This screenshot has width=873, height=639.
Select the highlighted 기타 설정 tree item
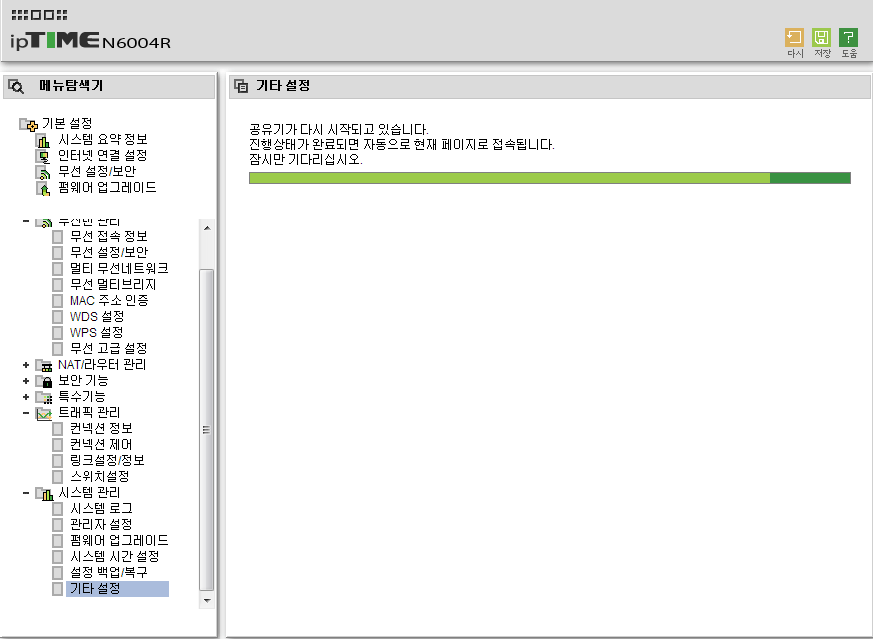tap(117, 589)
